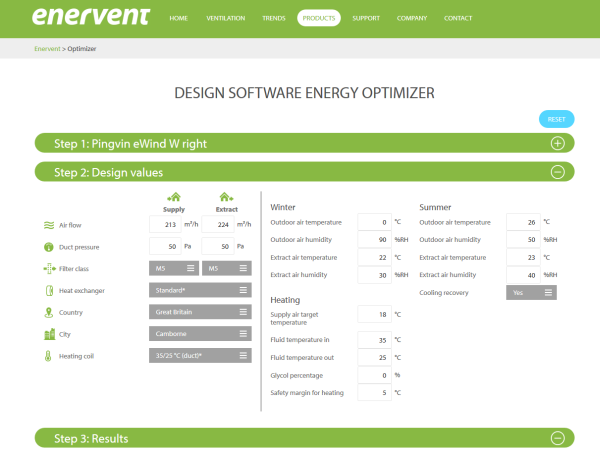Edit Winter outdoor air temperature field
This screenshot has height=456, width=600.
[374, 222]
